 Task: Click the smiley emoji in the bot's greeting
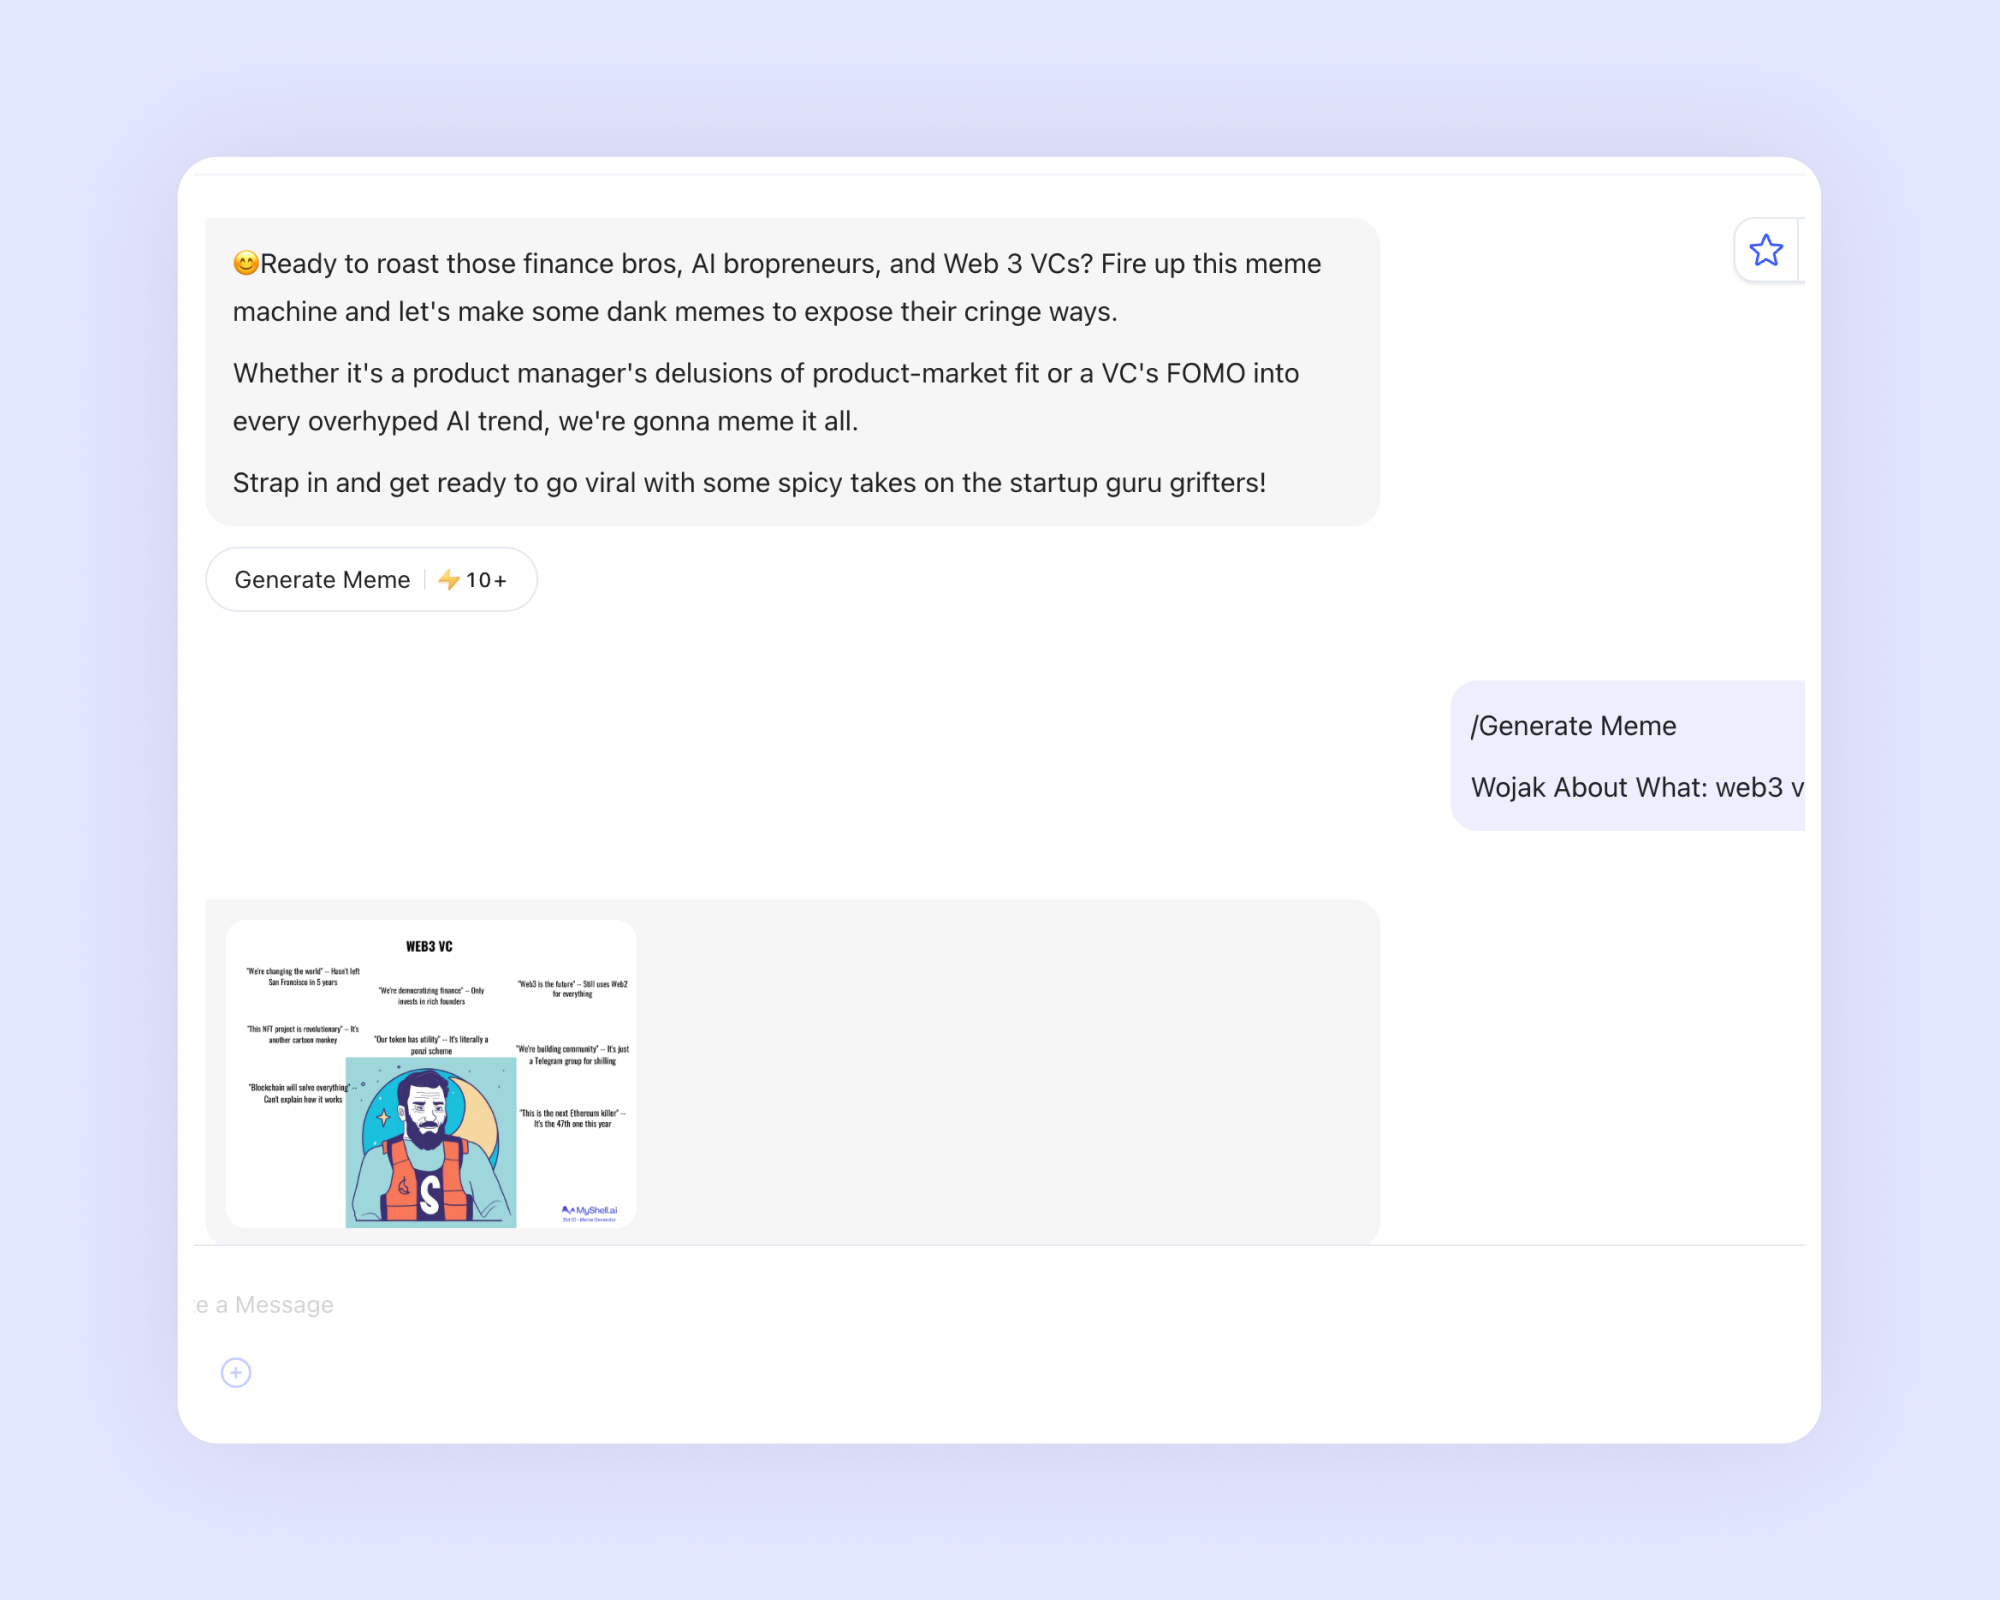(245, 263)
